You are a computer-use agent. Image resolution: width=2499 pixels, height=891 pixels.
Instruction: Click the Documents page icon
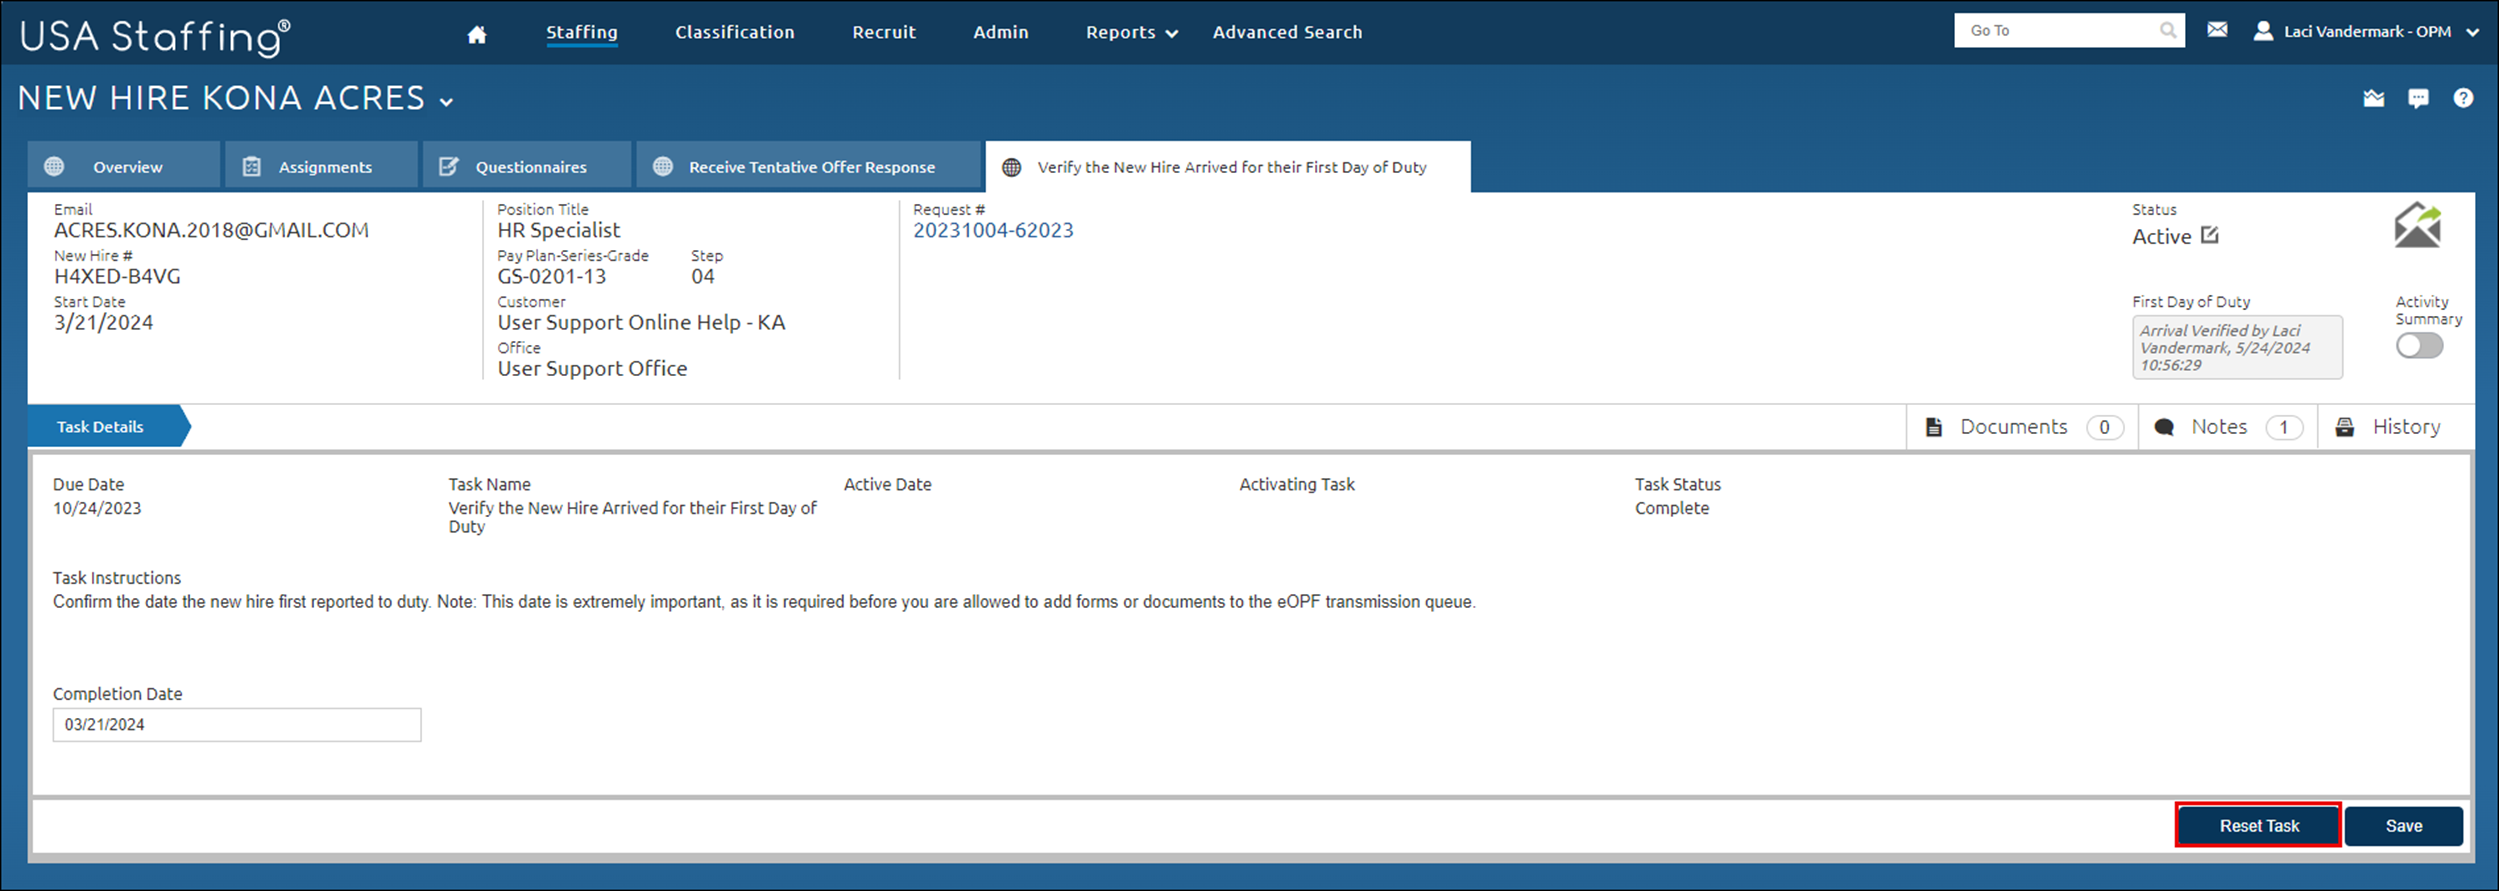1934,427
